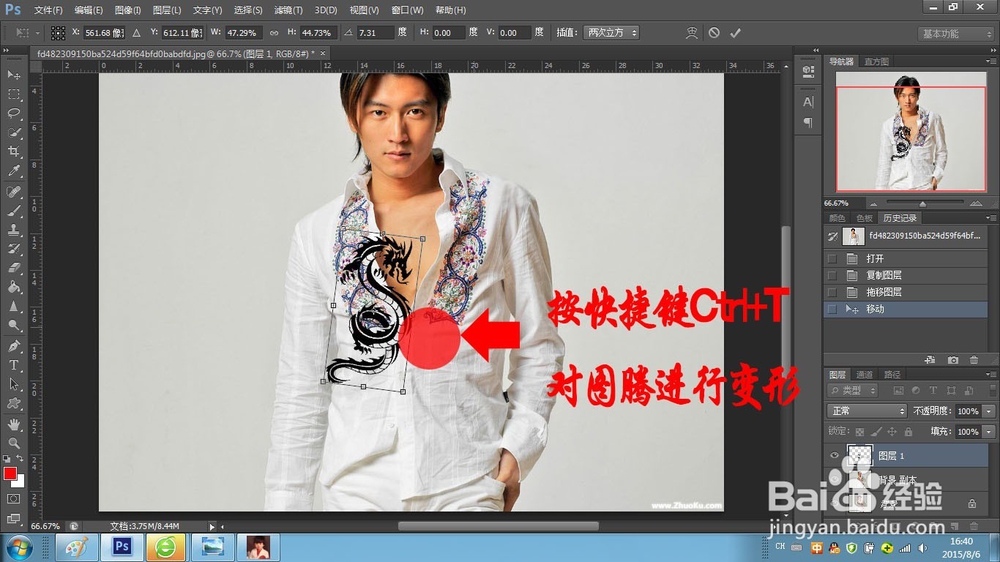Screen dimensions: 1000x562
Task: Open the 基本功能 workspace dropdown
Action: point(955,33)
